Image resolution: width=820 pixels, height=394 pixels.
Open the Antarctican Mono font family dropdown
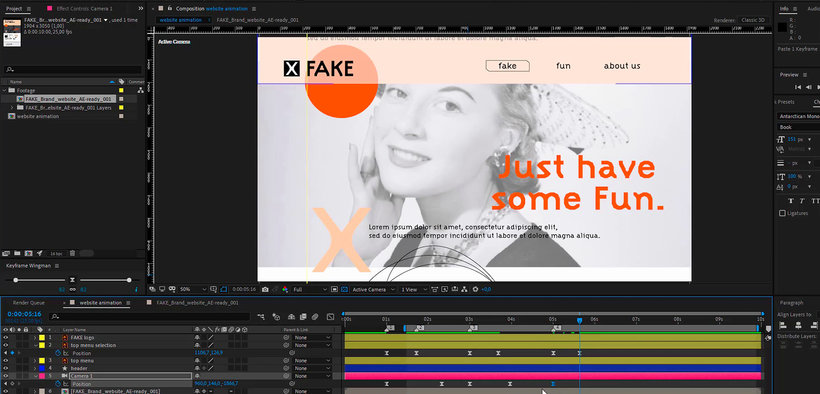point(798,116)
